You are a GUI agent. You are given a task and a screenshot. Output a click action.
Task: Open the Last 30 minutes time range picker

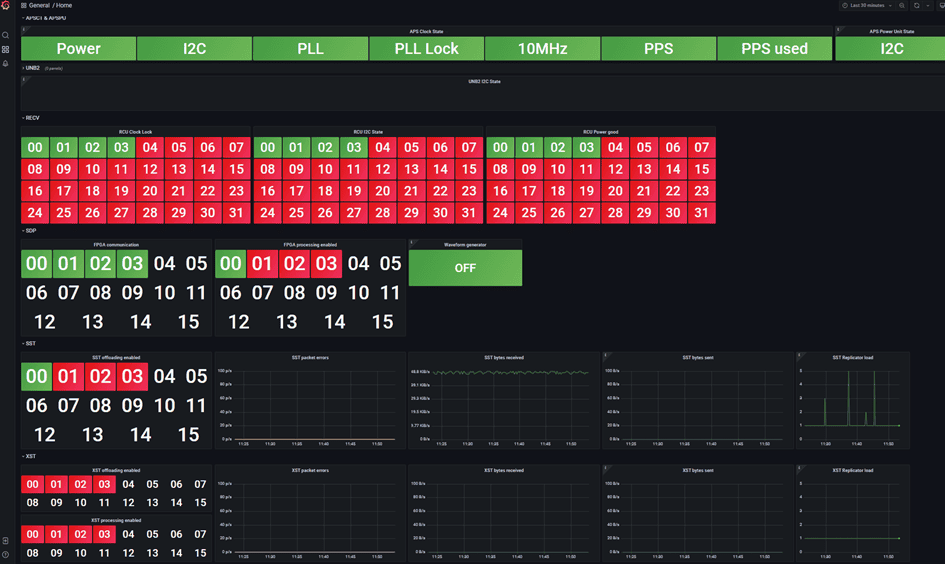[x=867, y=5]
